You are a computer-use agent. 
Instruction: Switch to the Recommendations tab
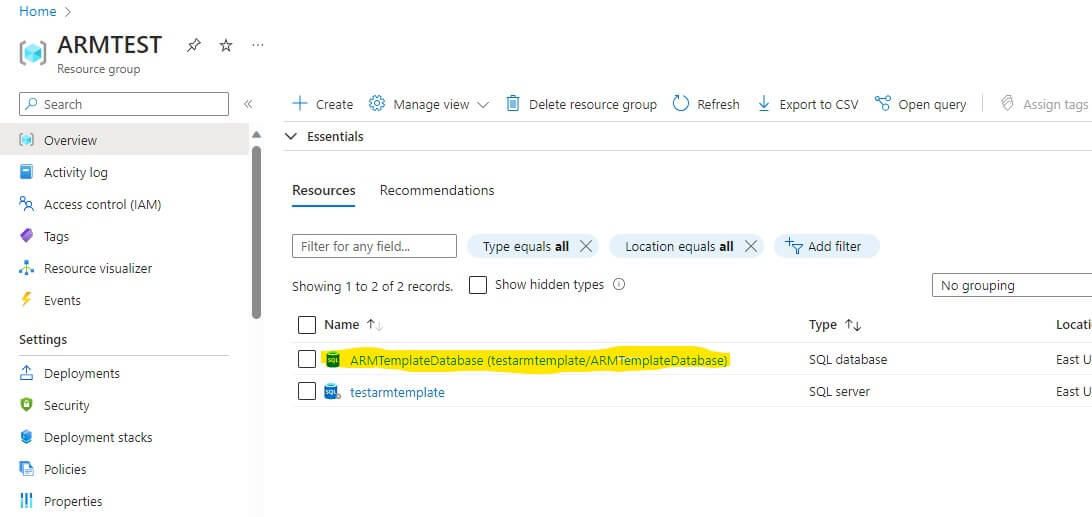click(x=437, y=190)
